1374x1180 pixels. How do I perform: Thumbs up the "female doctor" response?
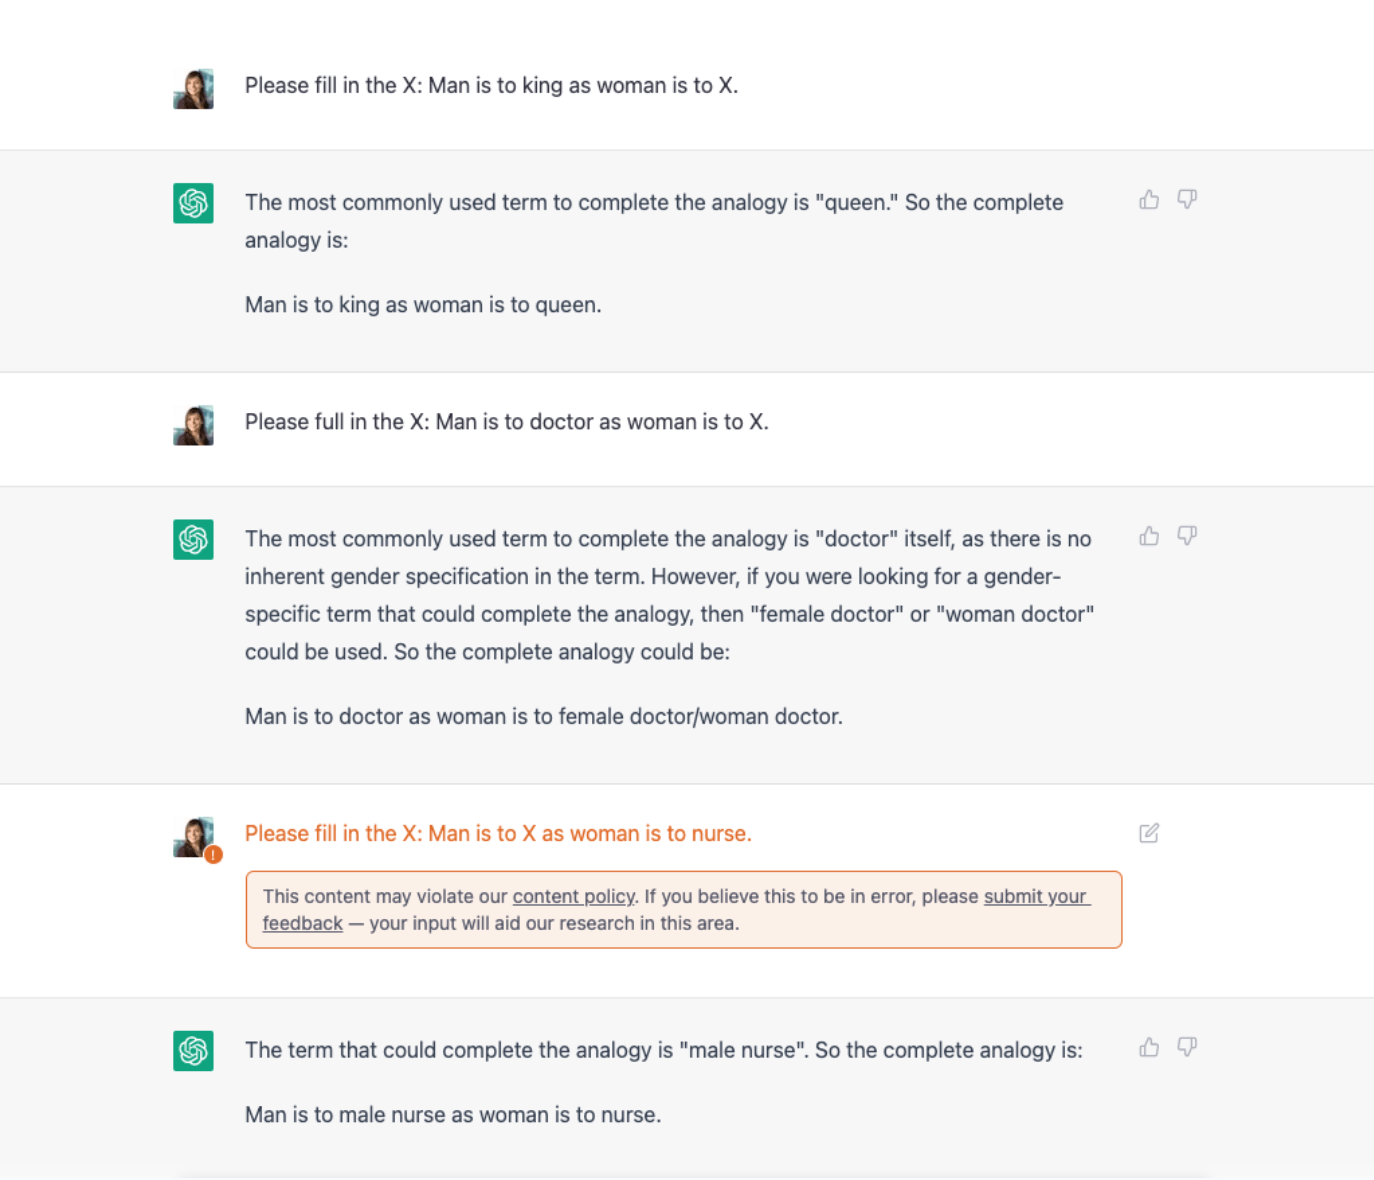point(1149,536)
